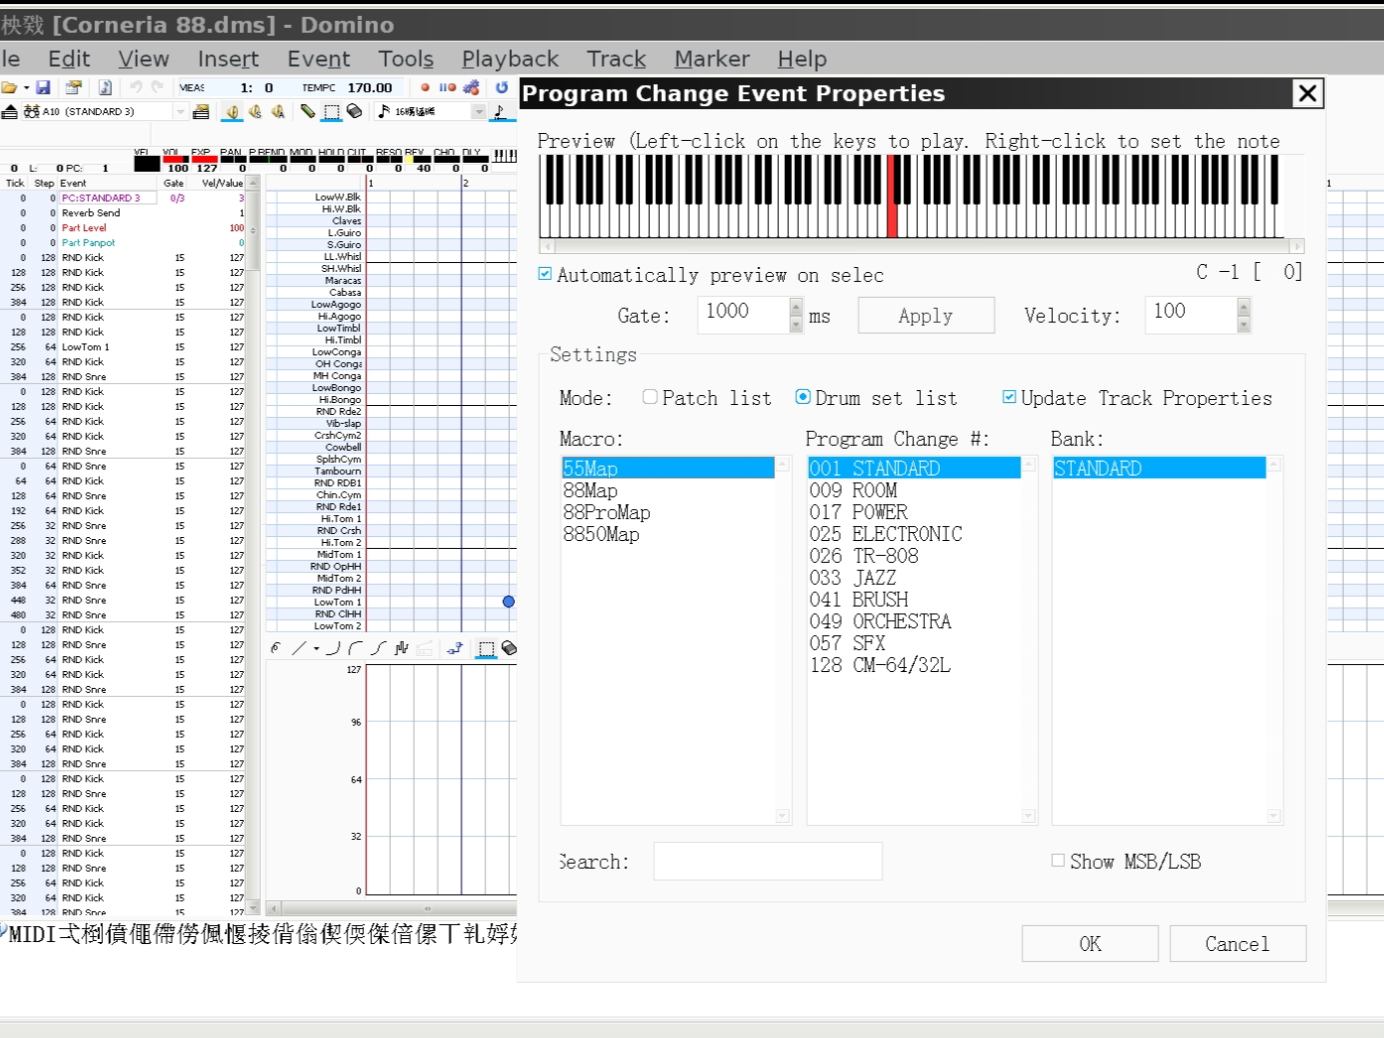Open the Insert menu
Viewport: 1384px width, 1038px height.
228,59
